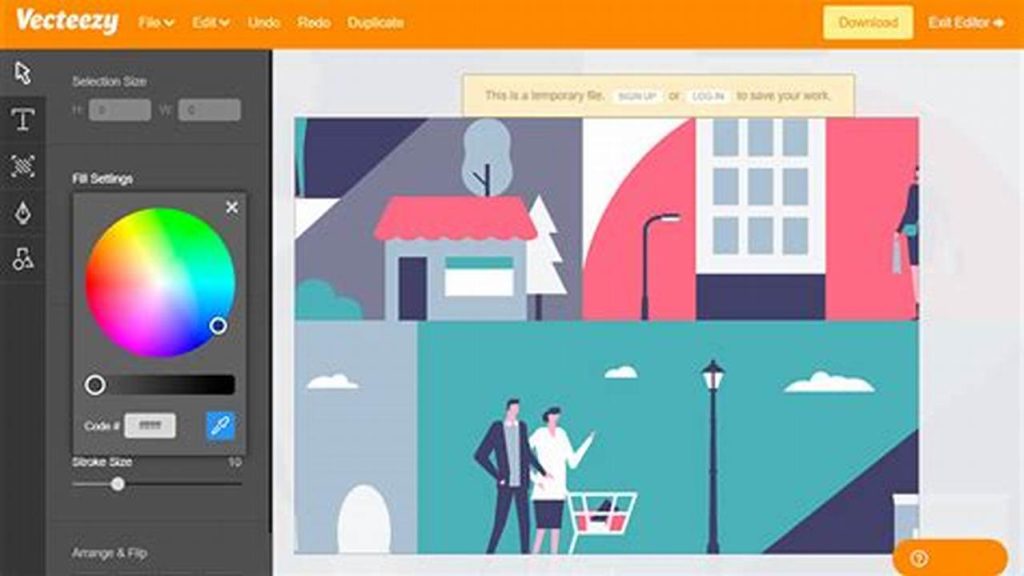Image resolution: width=1024 pixels, height=576 pixels.
Task: Click inside the Code # hex field
Action: [x=152, y=425]
